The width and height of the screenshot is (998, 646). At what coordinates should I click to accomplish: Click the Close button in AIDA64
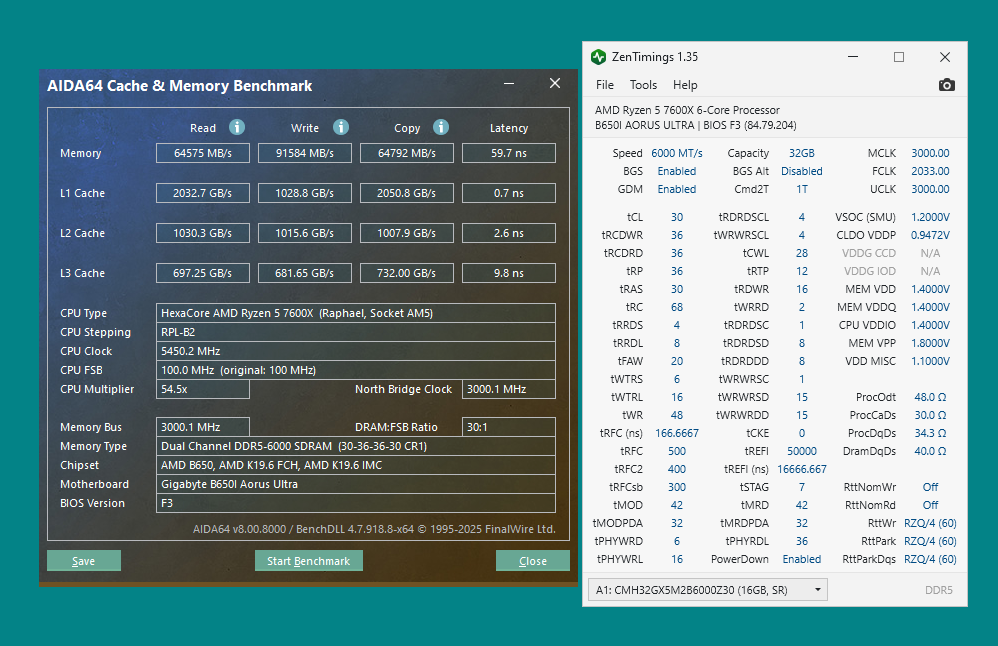pos(532,561)
